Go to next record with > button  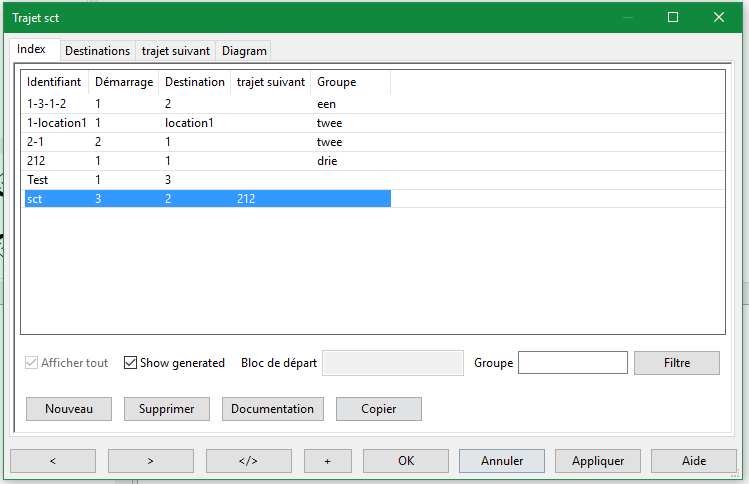point(150,461)
